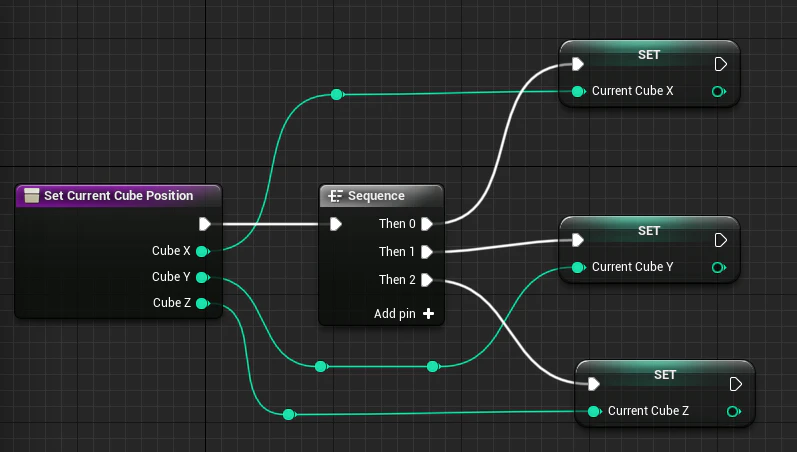Viewport: 797px width, 452px height.
Task: Click the Current Cube X label
Action: [x=632, y=91]
